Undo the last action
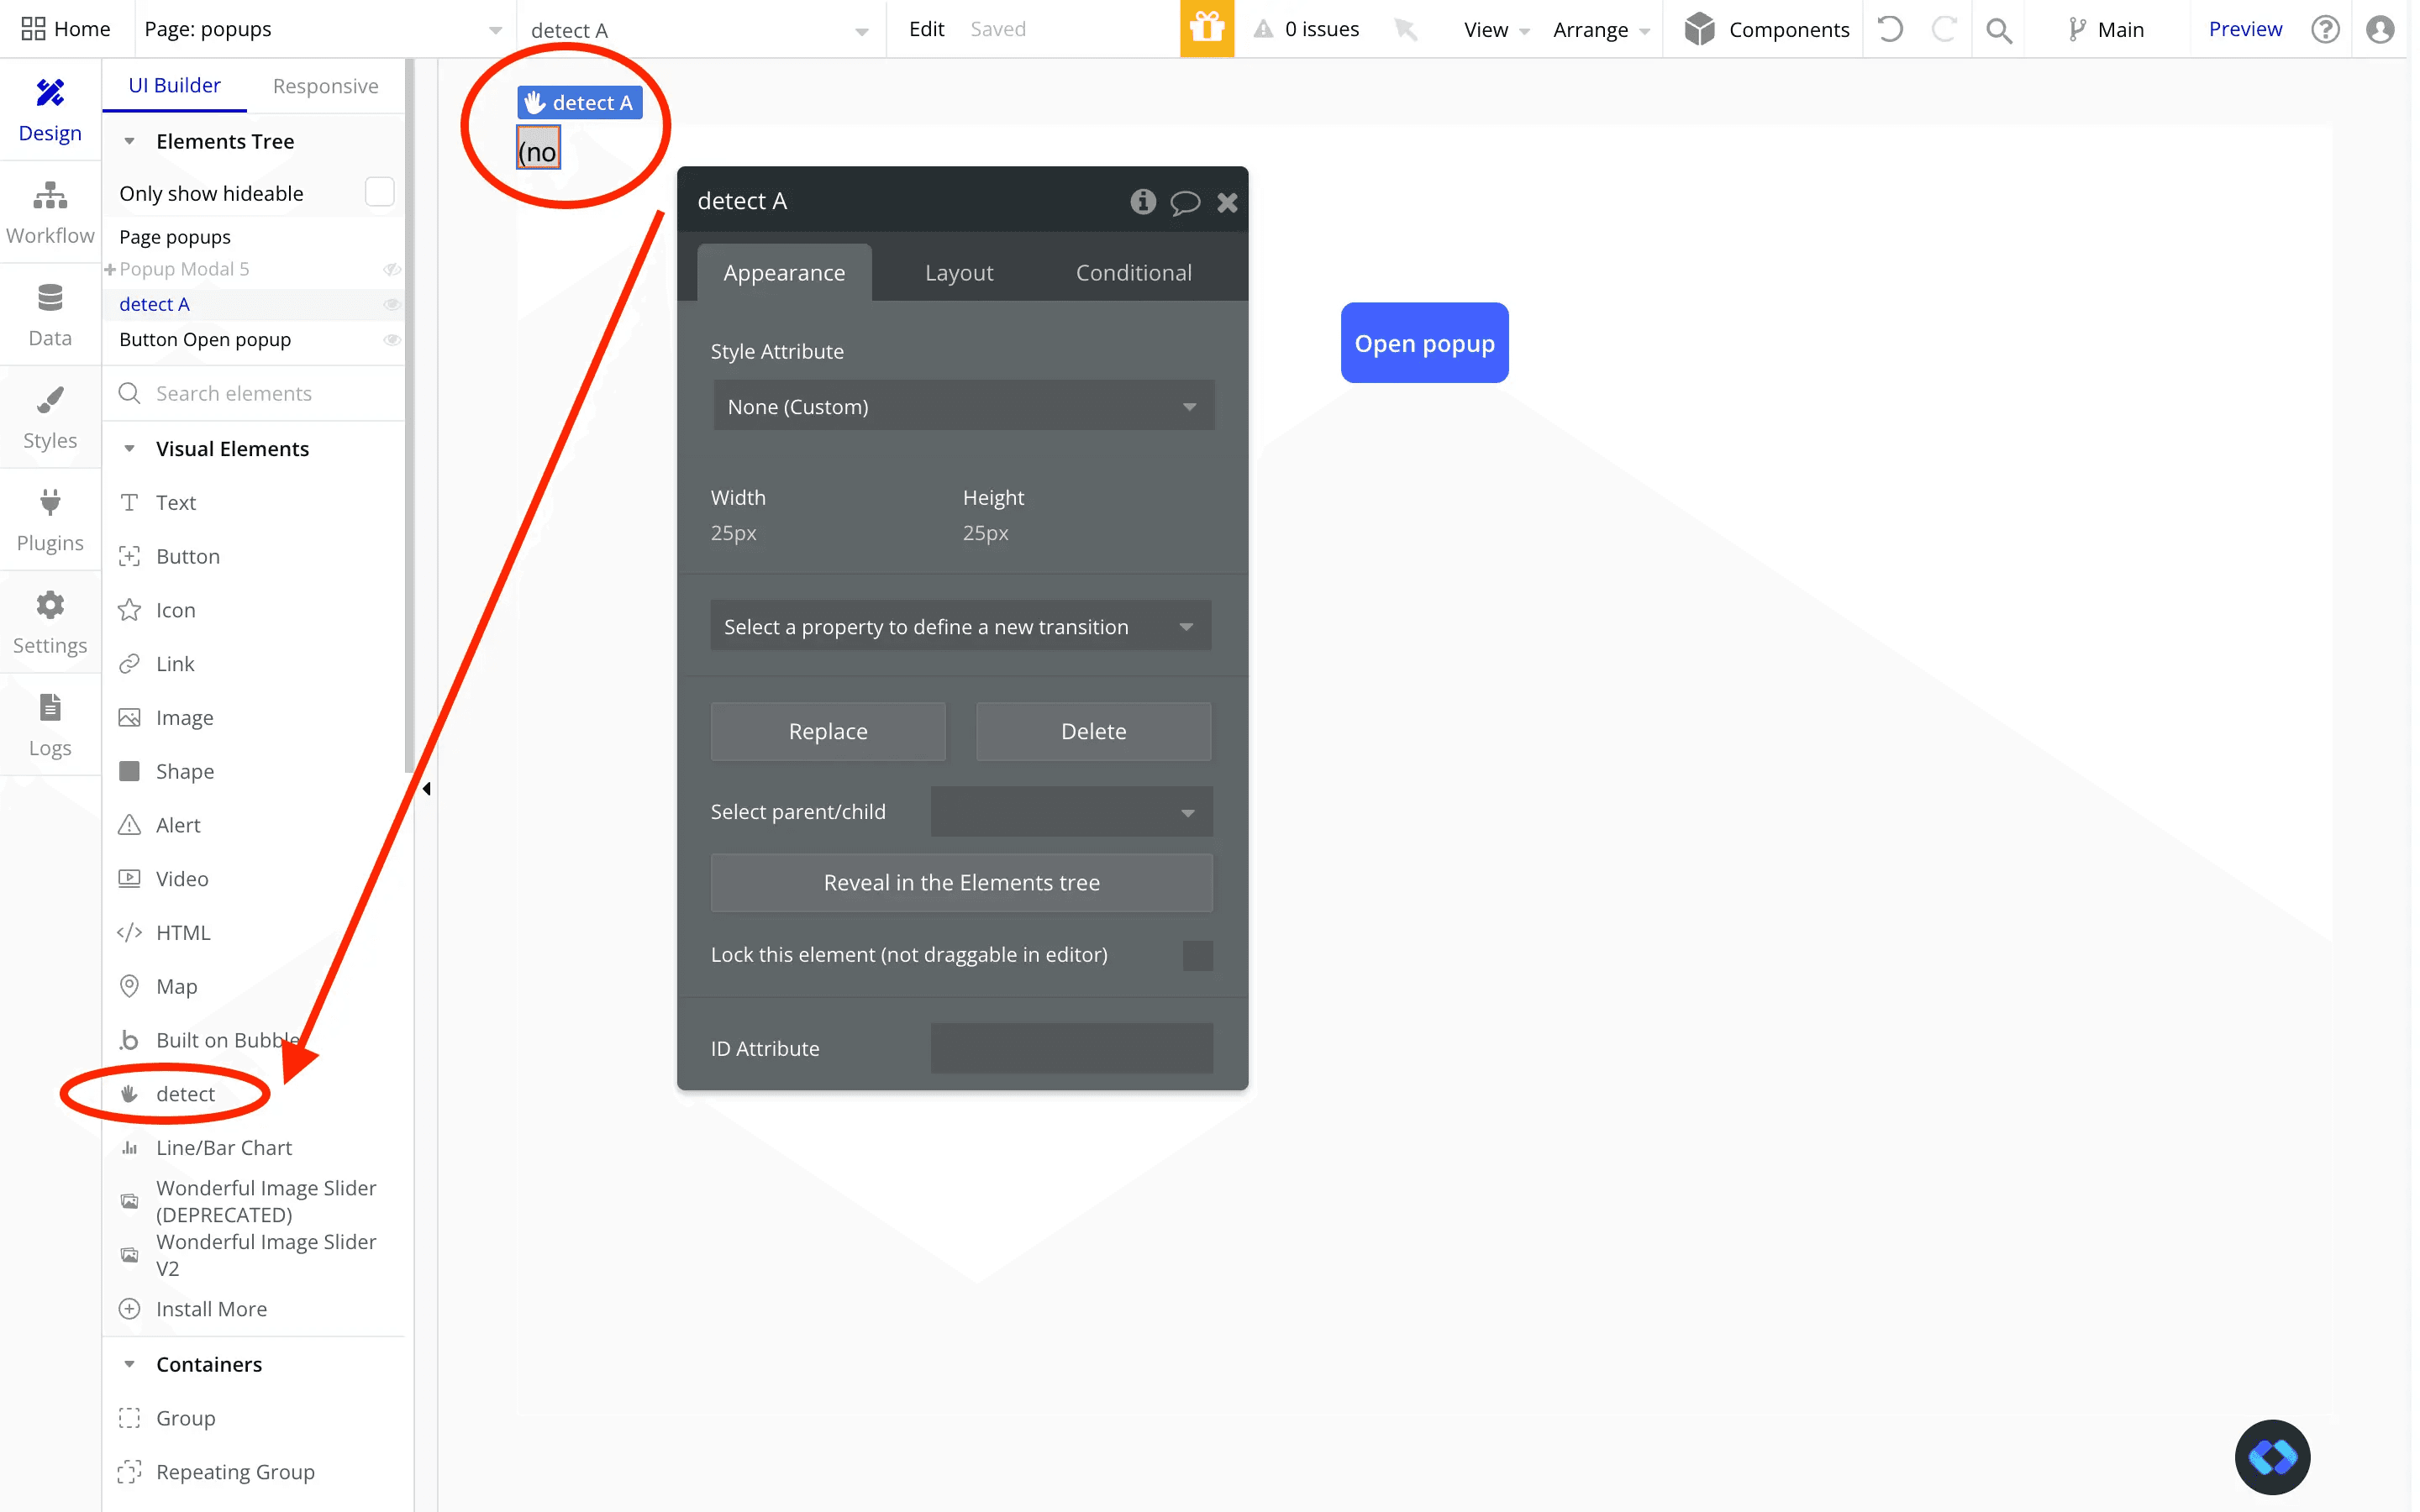This screenshot has width=2420, height=1512. pos(1890,29)
